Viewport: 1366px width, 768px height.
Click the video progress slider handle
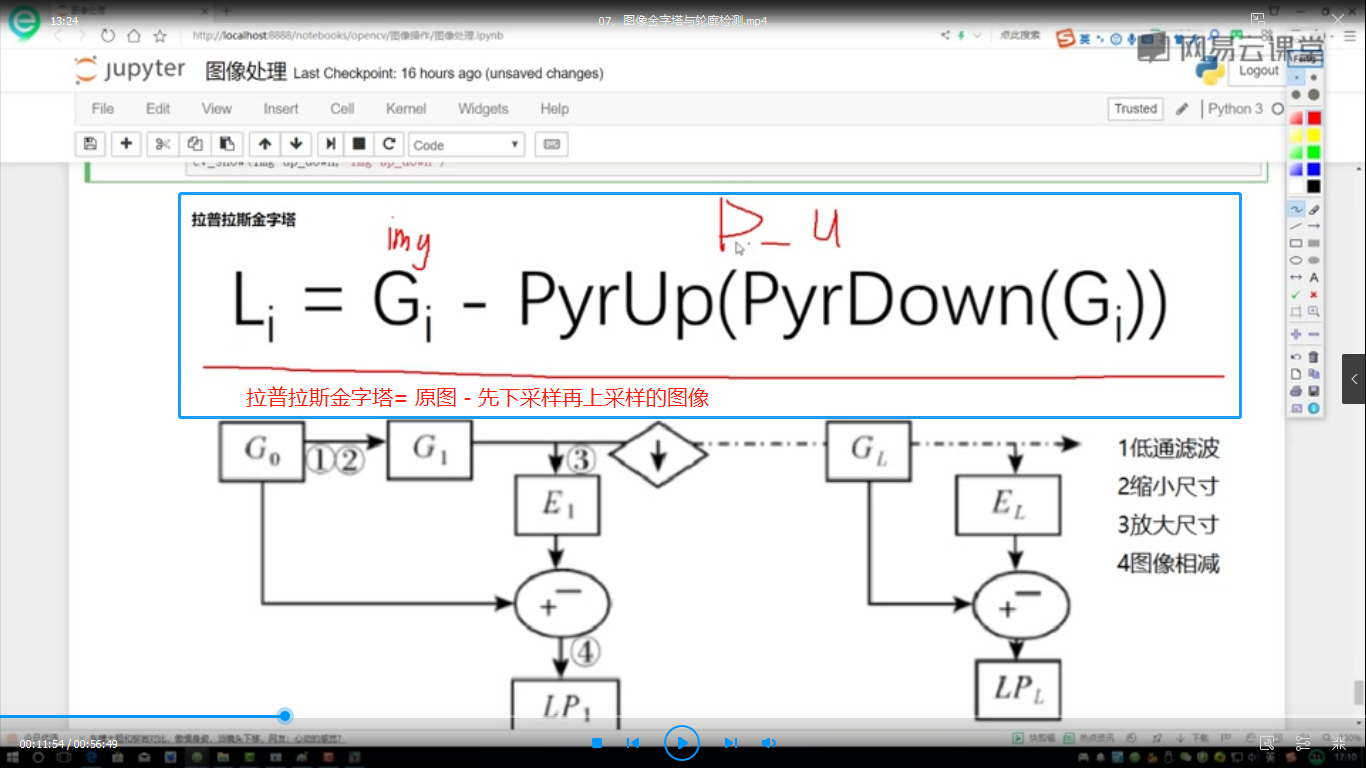(285, 716)
